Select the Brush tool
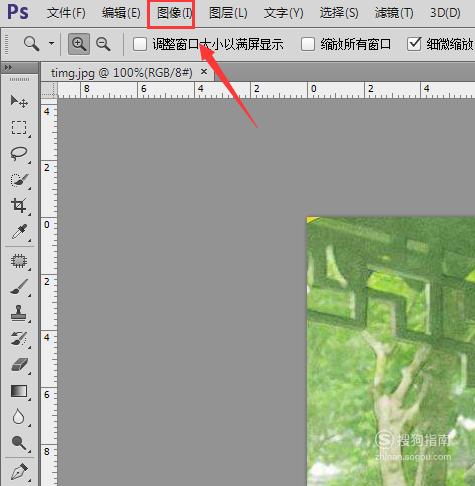Image resolution: width=475 pixels, height=486 pixels. [x=19, y=287]
